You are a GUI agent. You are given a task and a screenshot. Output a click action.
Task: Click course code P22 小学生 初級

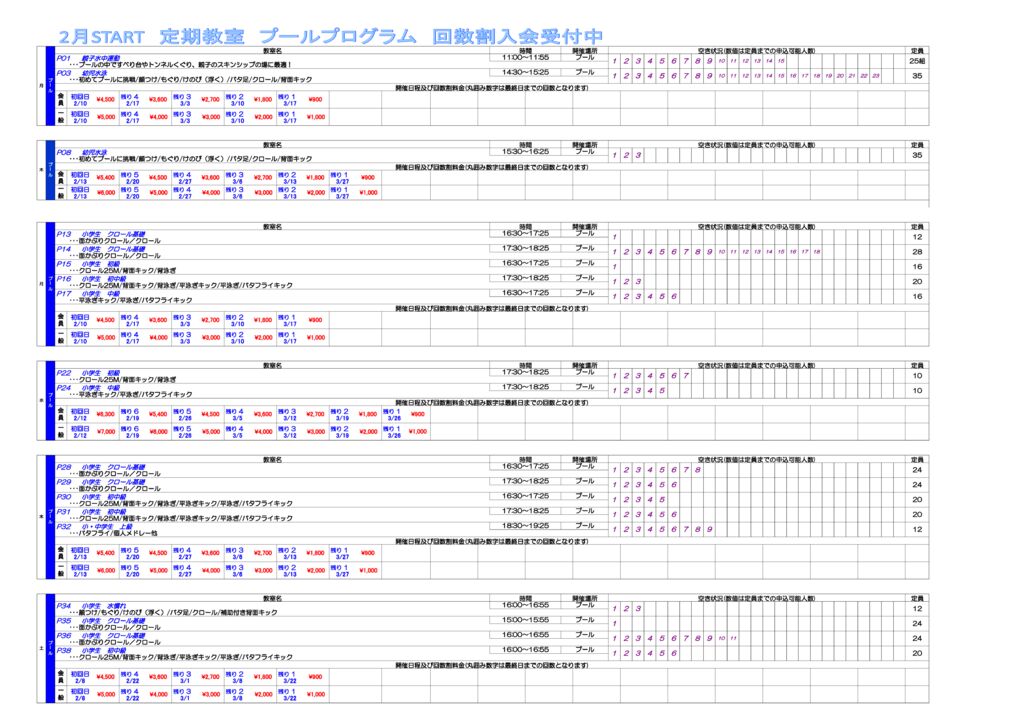click(x=88, y=373)
